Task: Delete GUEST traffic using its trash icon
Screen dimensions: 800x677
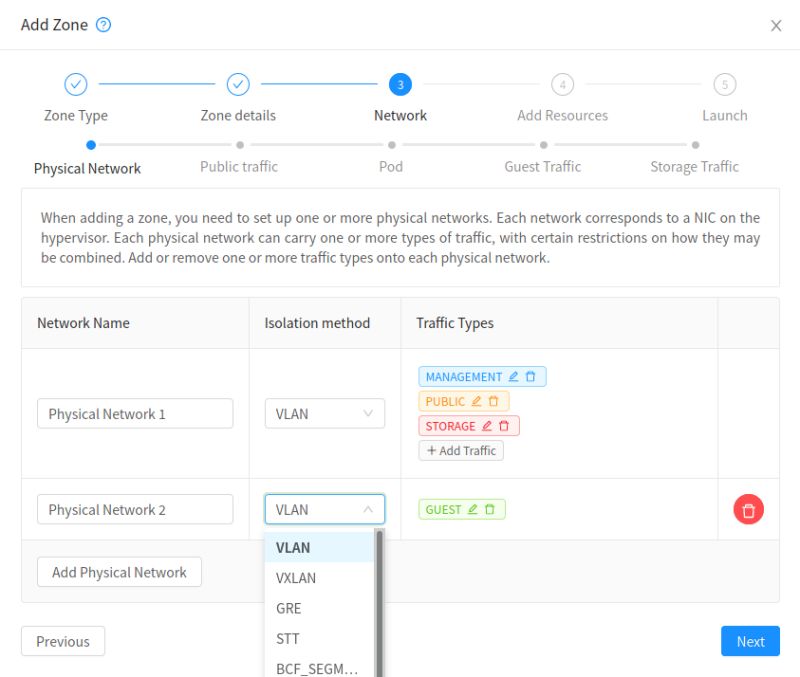Action: point(489,509)
